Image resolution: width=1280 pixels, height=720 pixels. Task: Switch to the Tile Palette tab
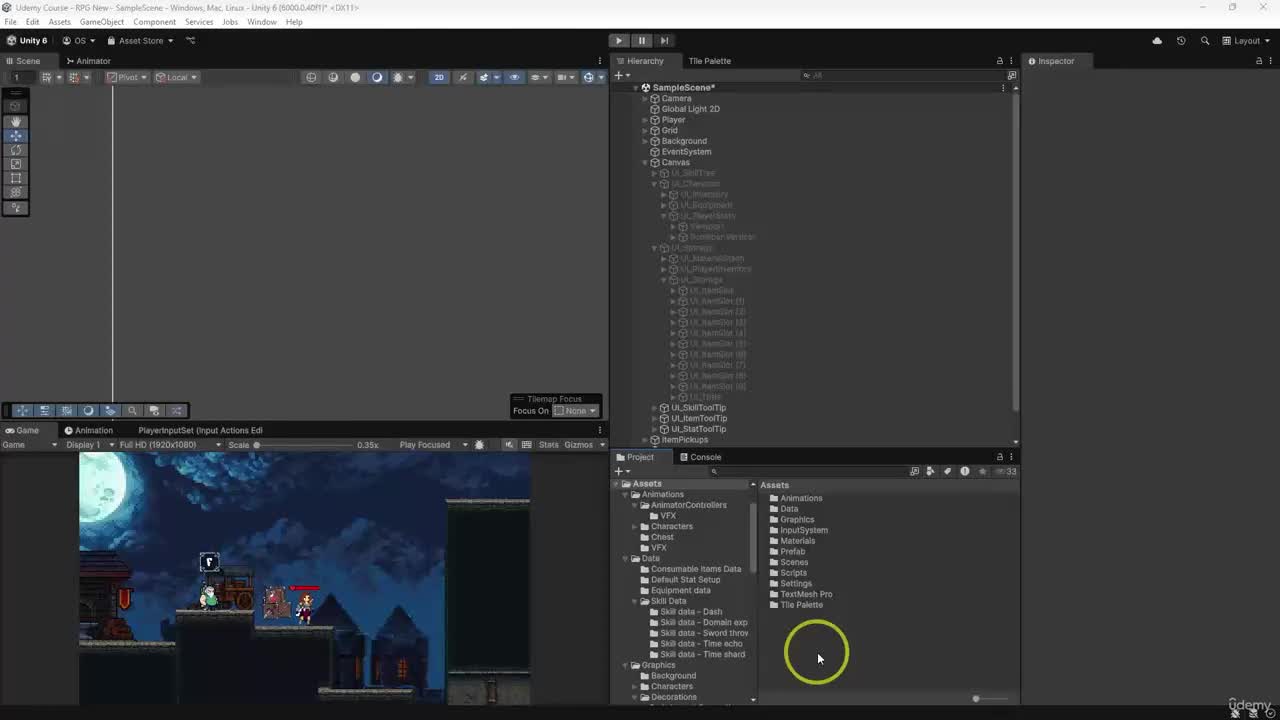709,61
